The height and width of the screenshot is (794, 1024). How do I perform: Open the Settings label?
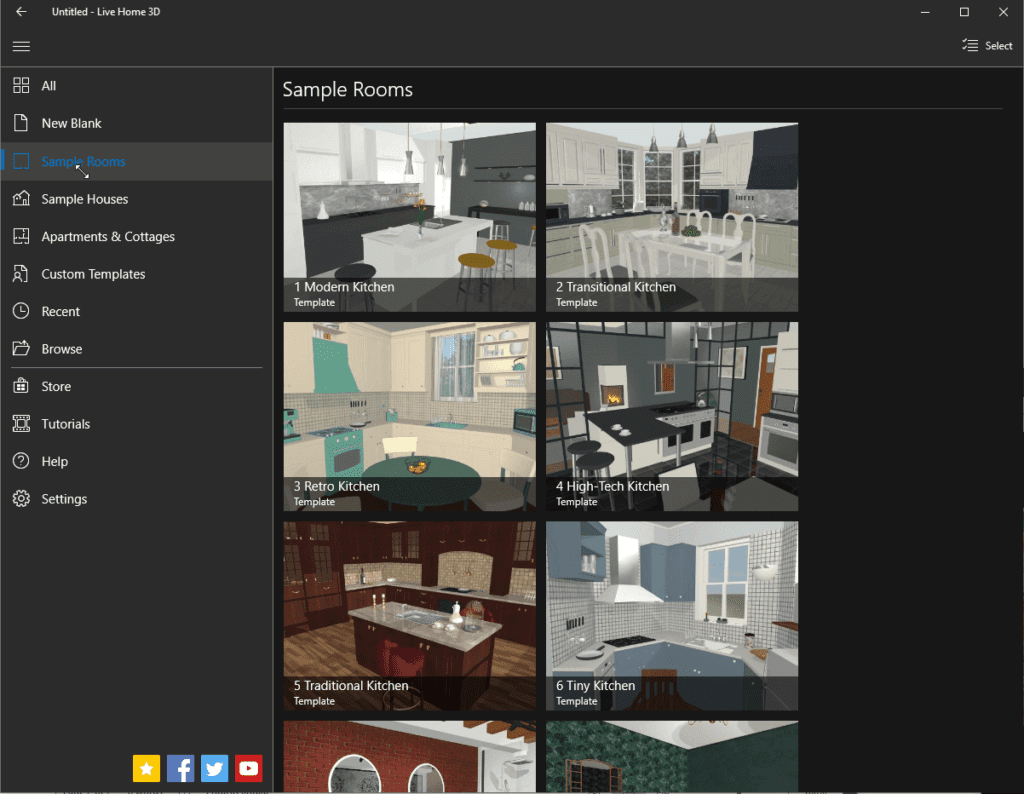64,499
